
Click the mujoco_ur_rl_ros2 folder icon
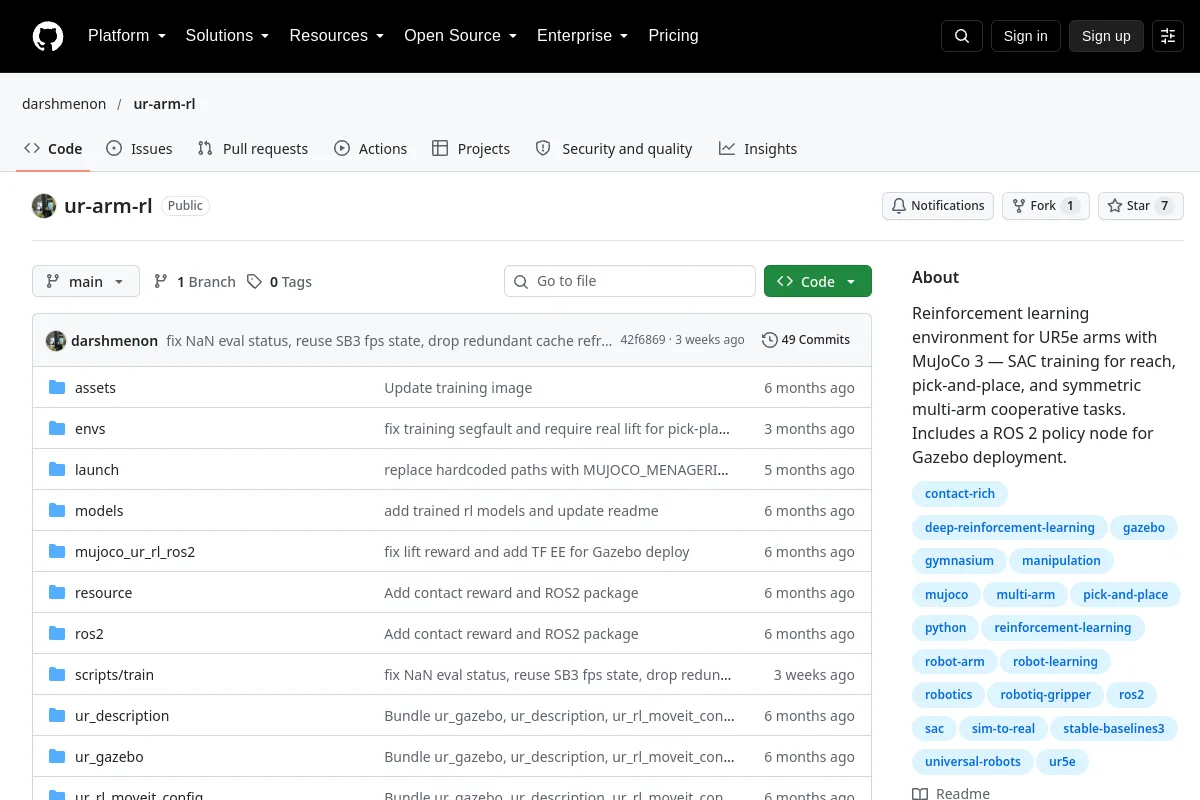pos(57,551)
